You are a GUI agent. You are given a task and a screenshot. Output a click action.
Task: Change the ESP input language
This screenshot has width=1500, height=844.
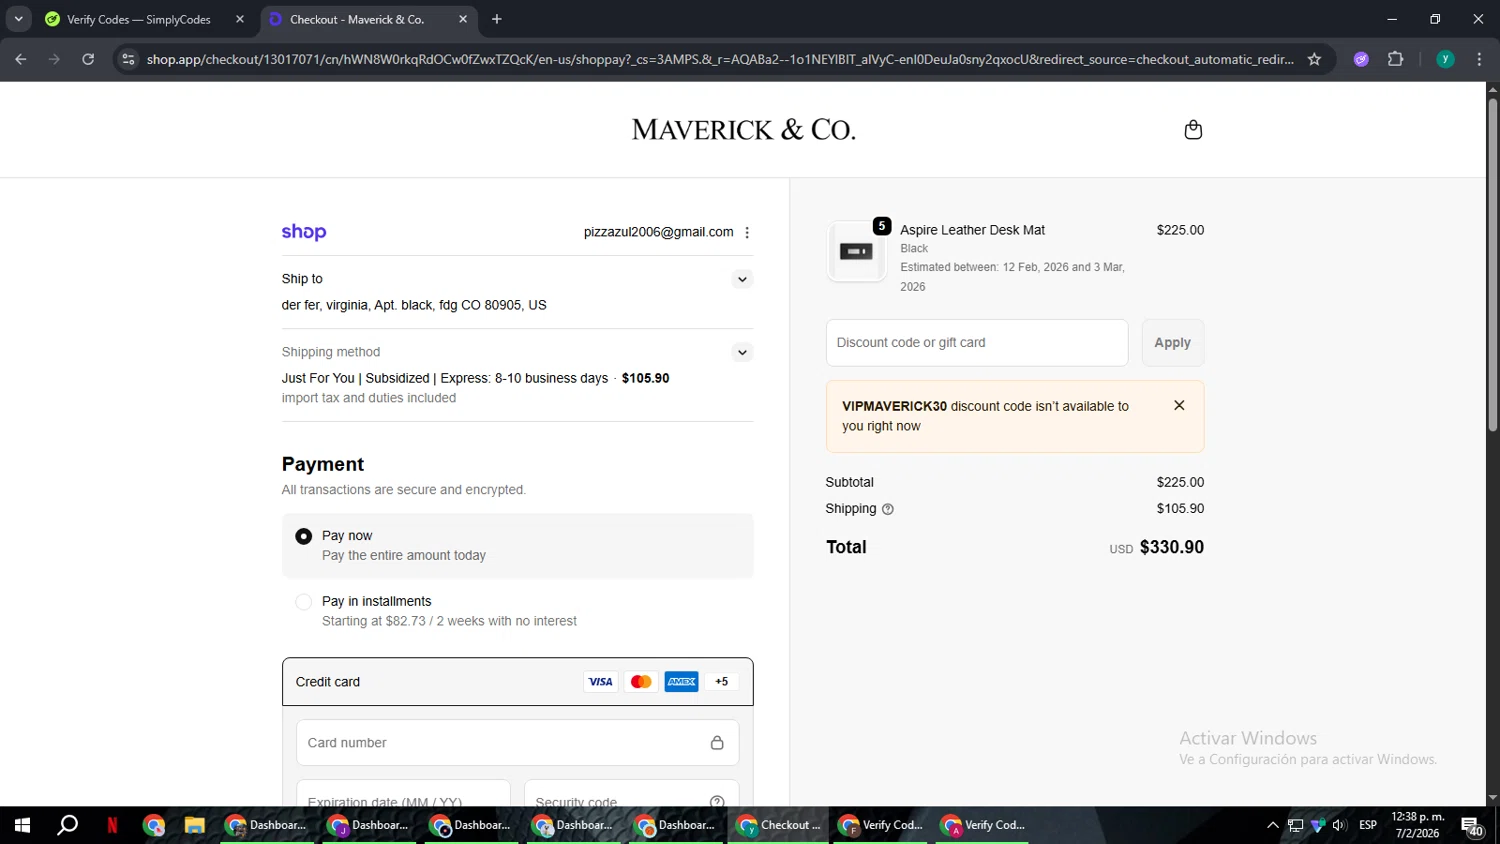pos(1368,825)
